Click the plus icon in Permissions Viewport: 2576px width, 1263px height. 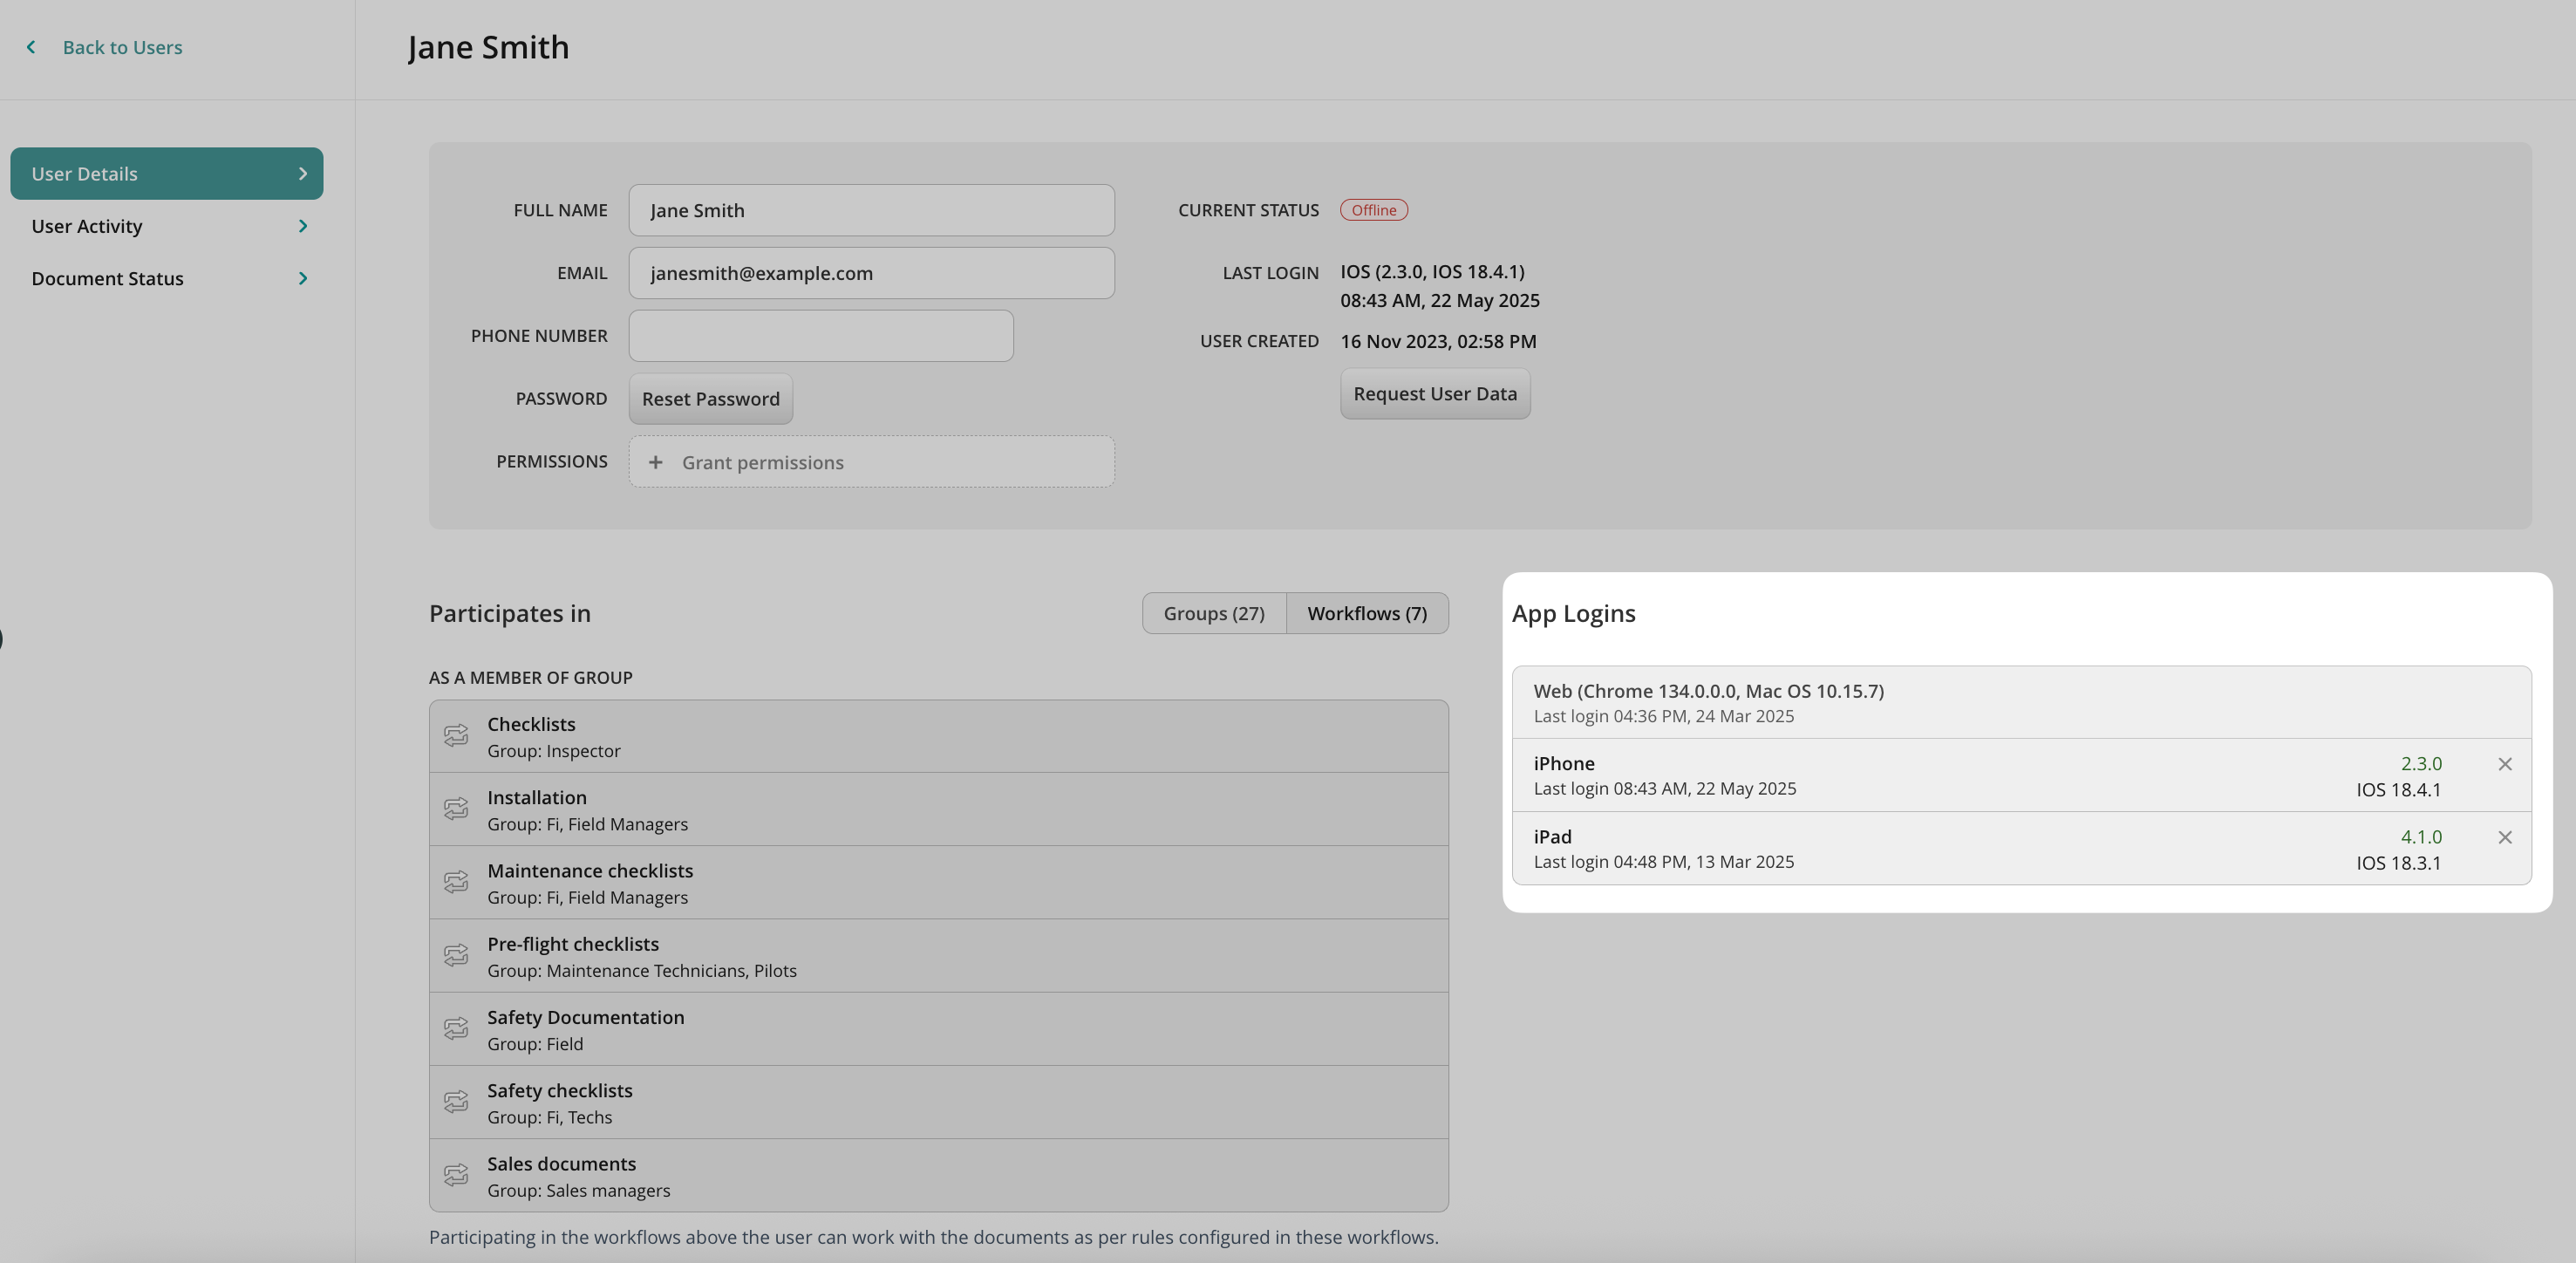click(655, 462)
